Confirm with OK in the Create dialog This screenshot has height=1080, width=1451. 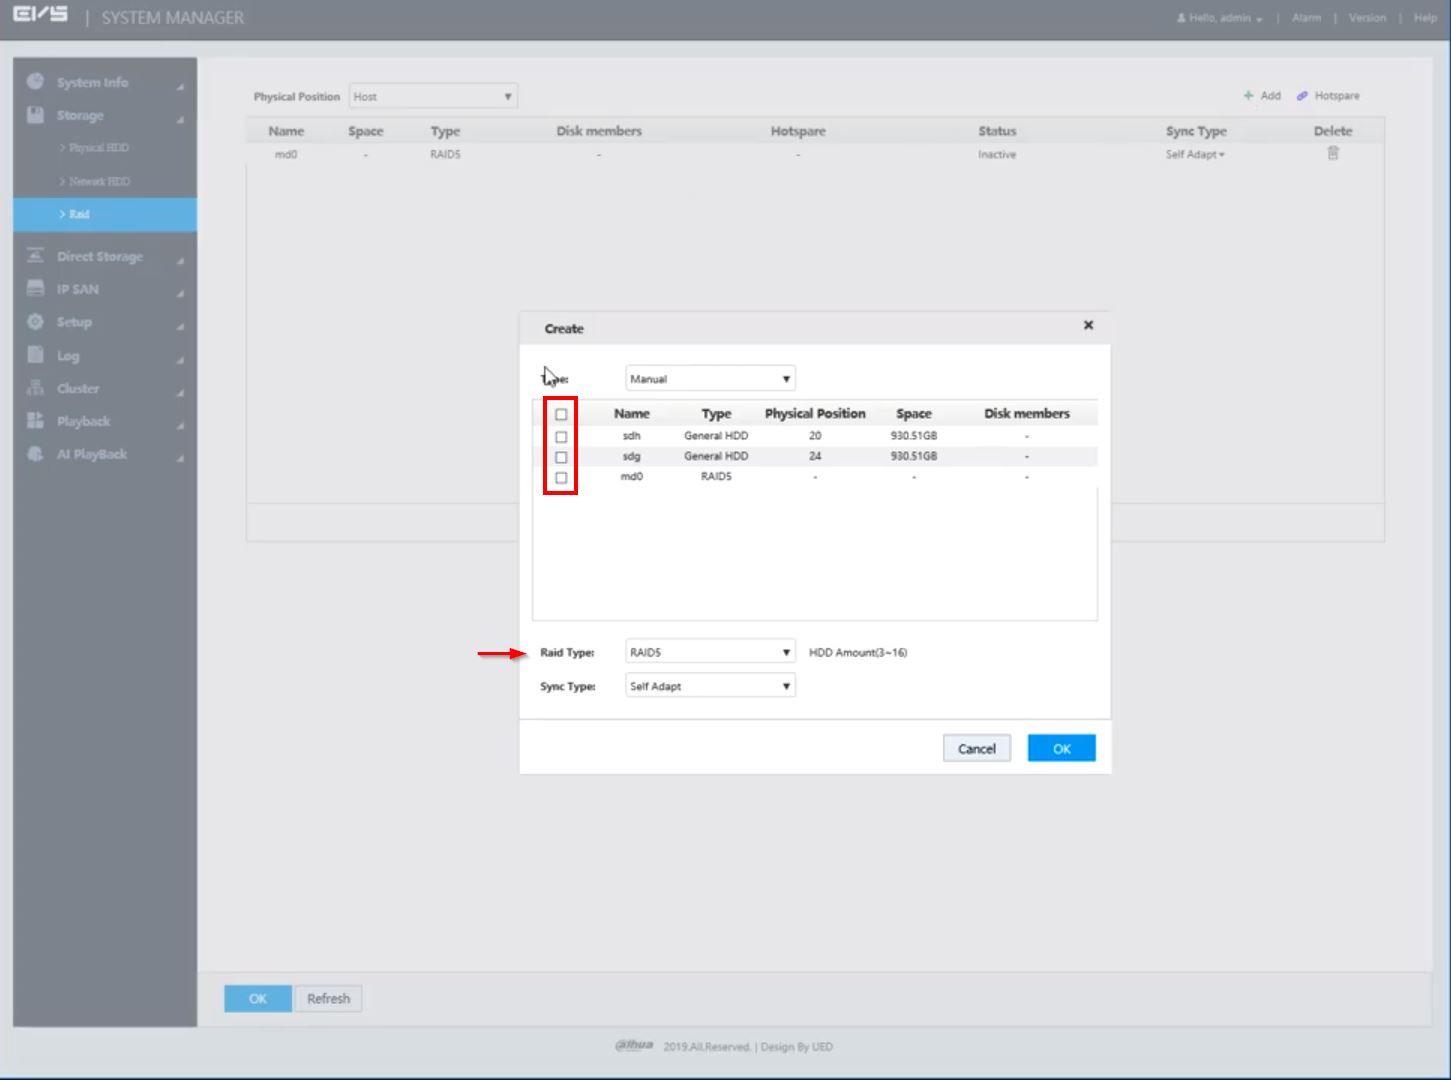[x=1062, y=748]
